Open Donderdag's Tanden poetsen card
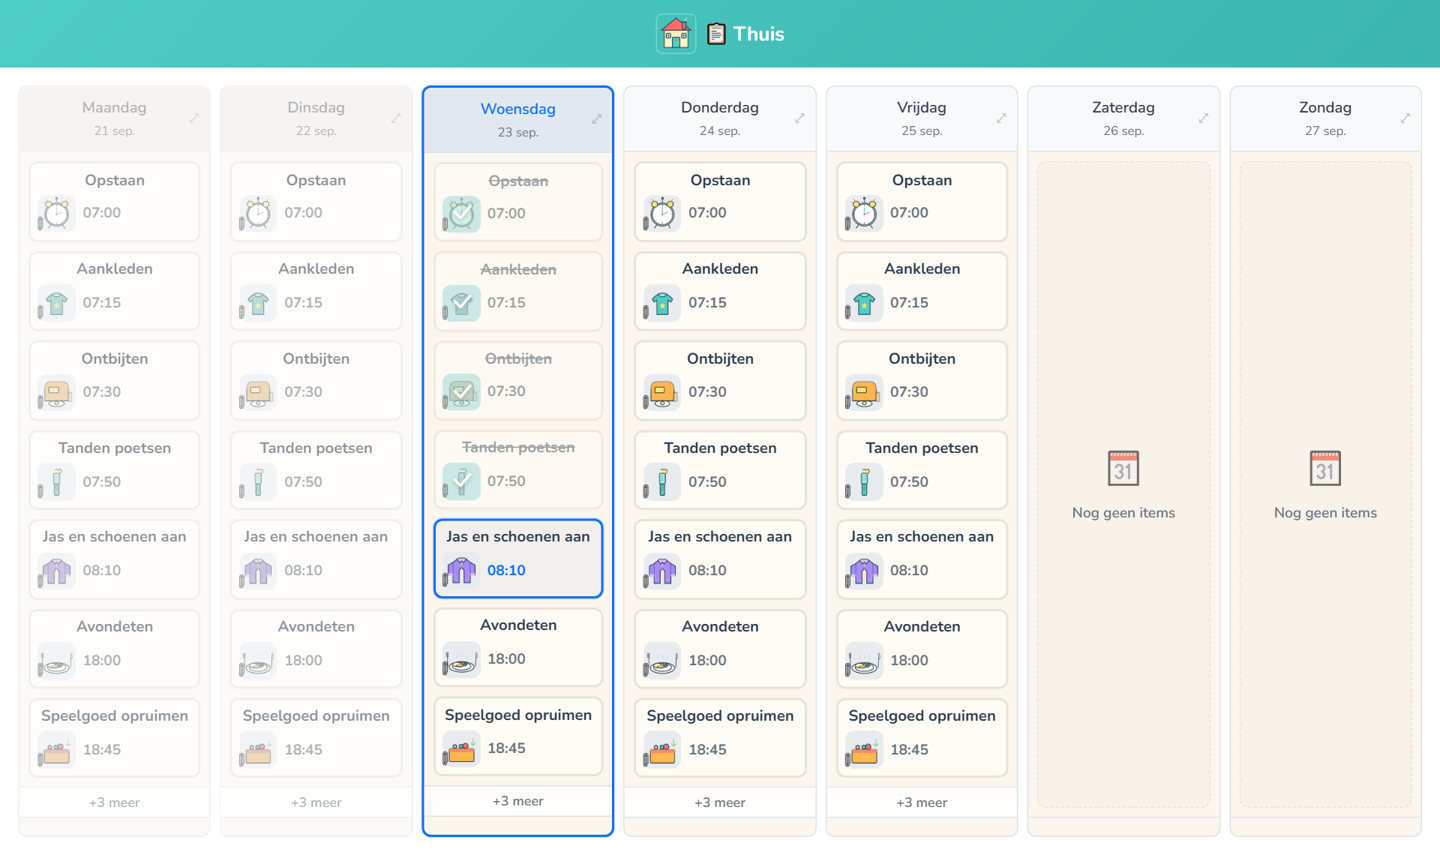Screen dimensions: 1440x855 tap(720, 470)
